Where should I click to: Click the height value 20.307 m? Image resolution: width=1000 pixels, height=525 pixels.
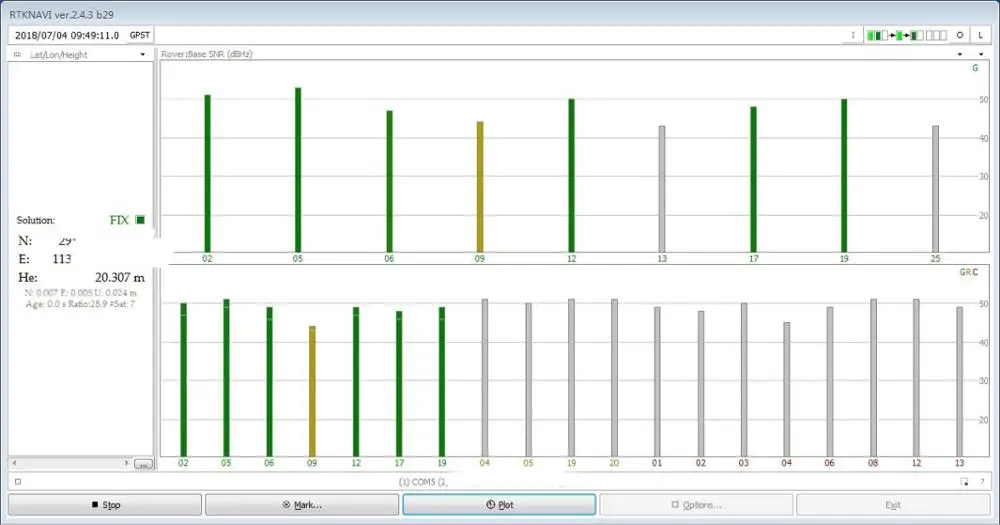(120, 277)
